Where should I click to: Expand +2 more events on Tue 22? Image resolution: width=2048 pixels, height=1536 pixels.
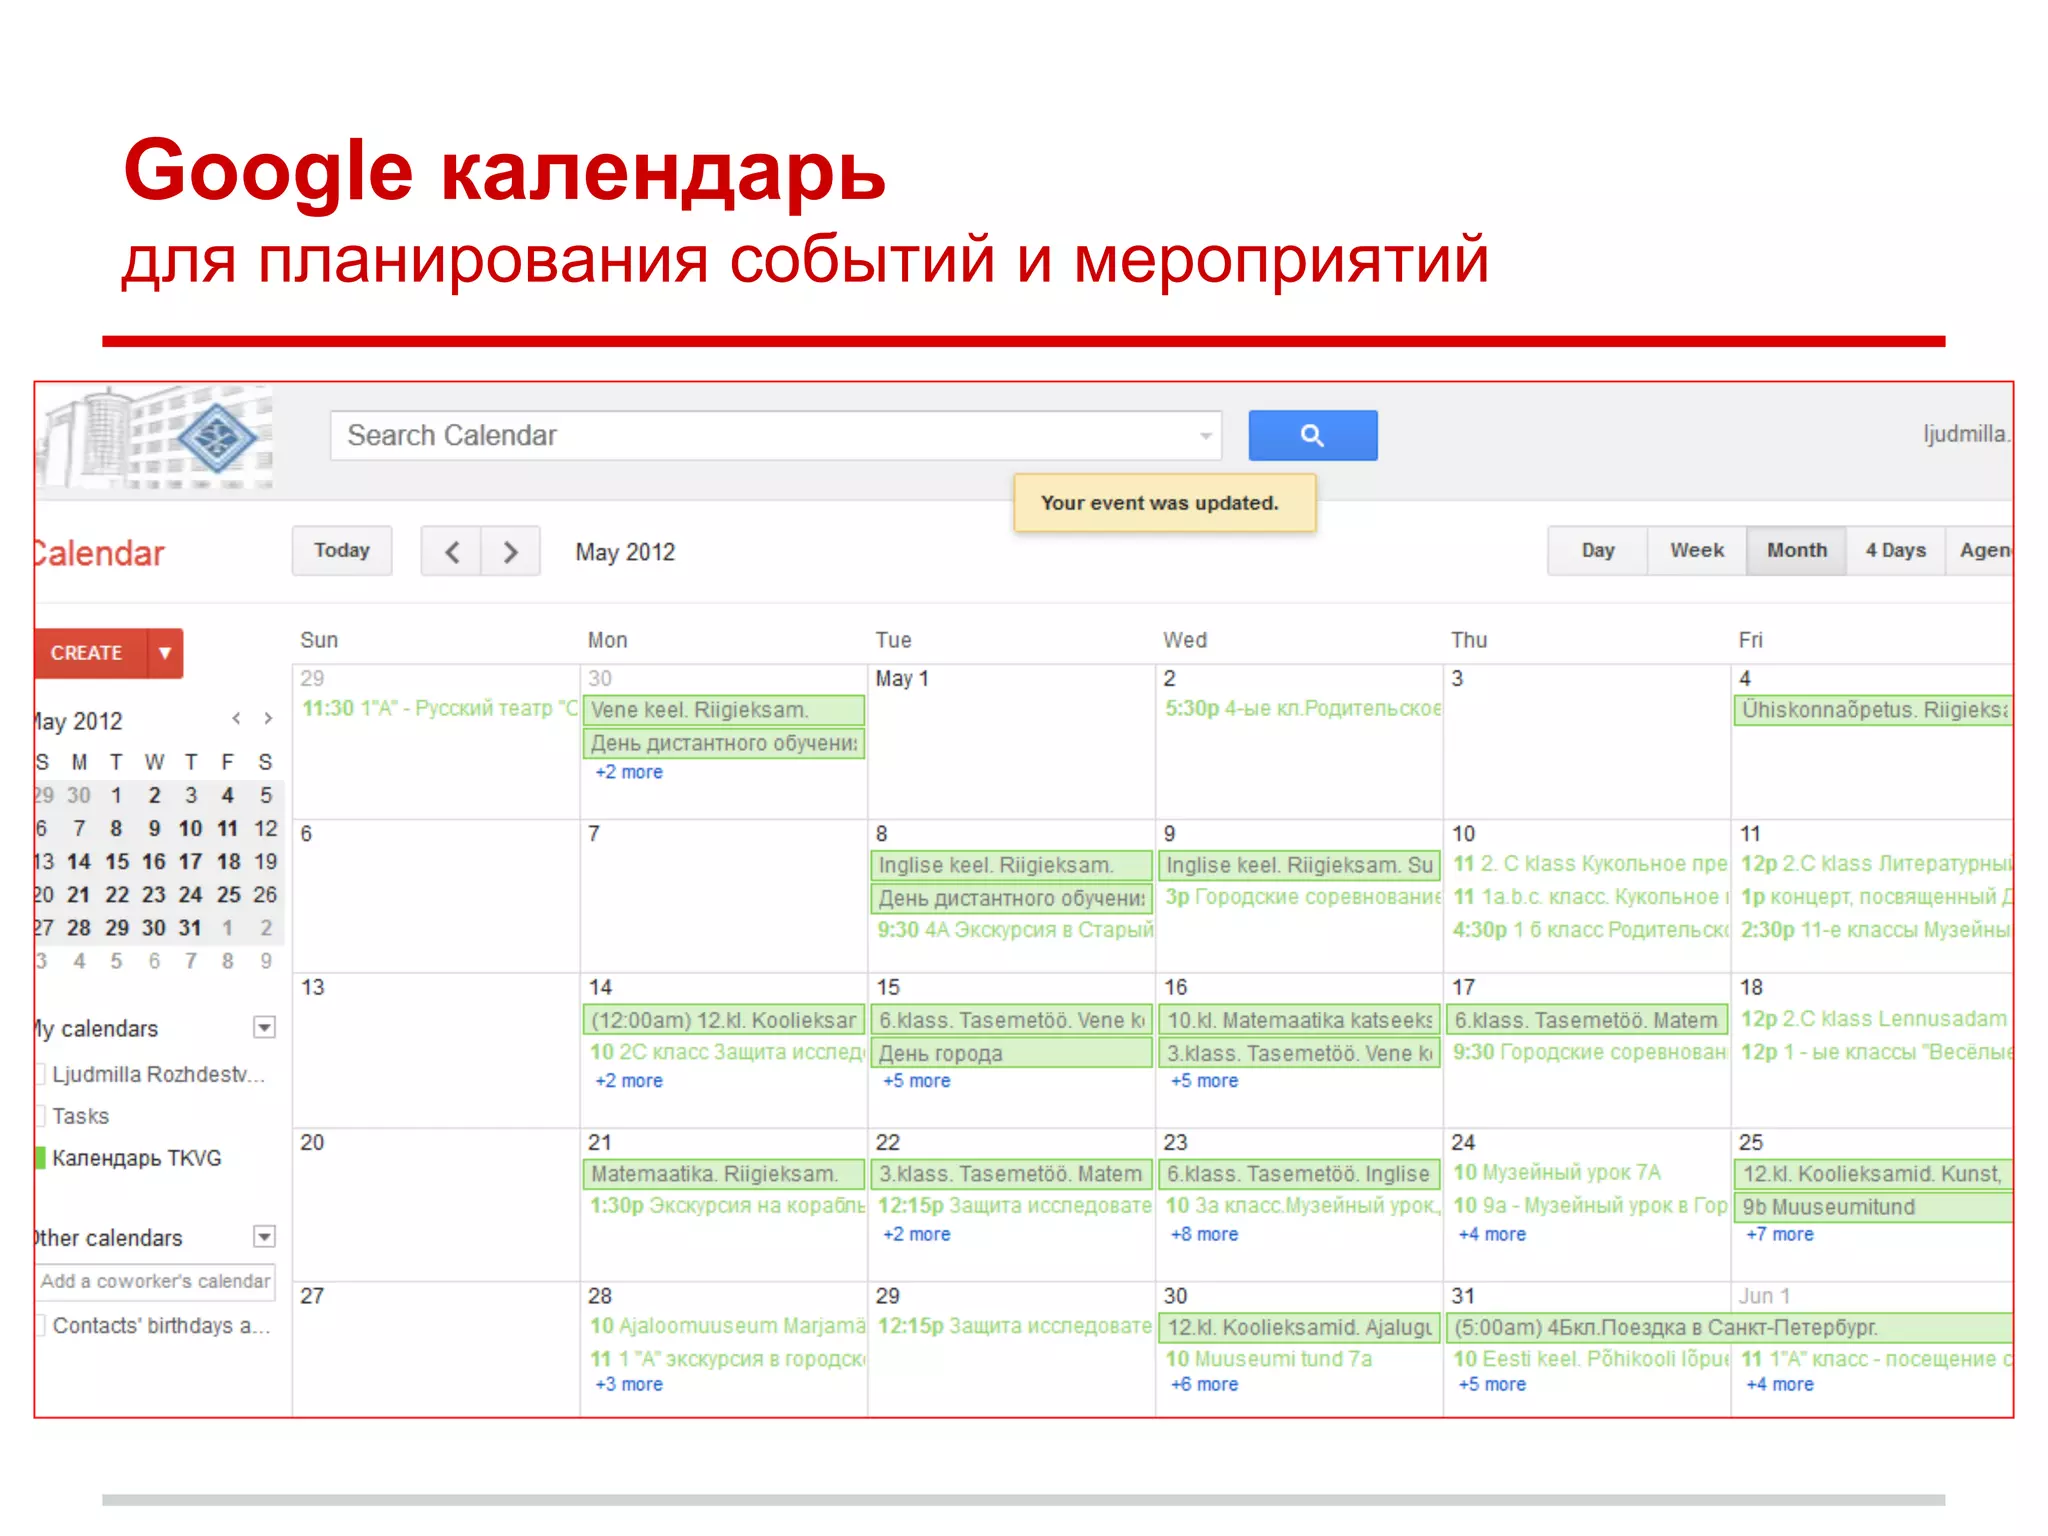tap(917, 1235)
